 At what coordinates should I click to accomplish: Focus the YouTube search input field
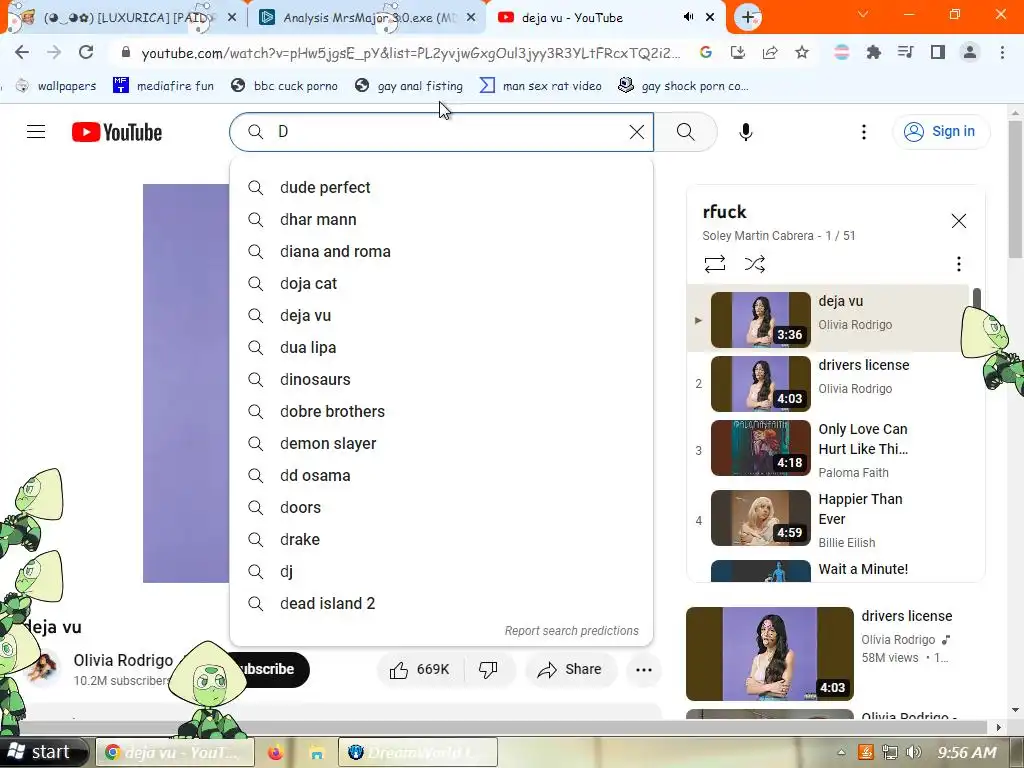click(441, 132)
